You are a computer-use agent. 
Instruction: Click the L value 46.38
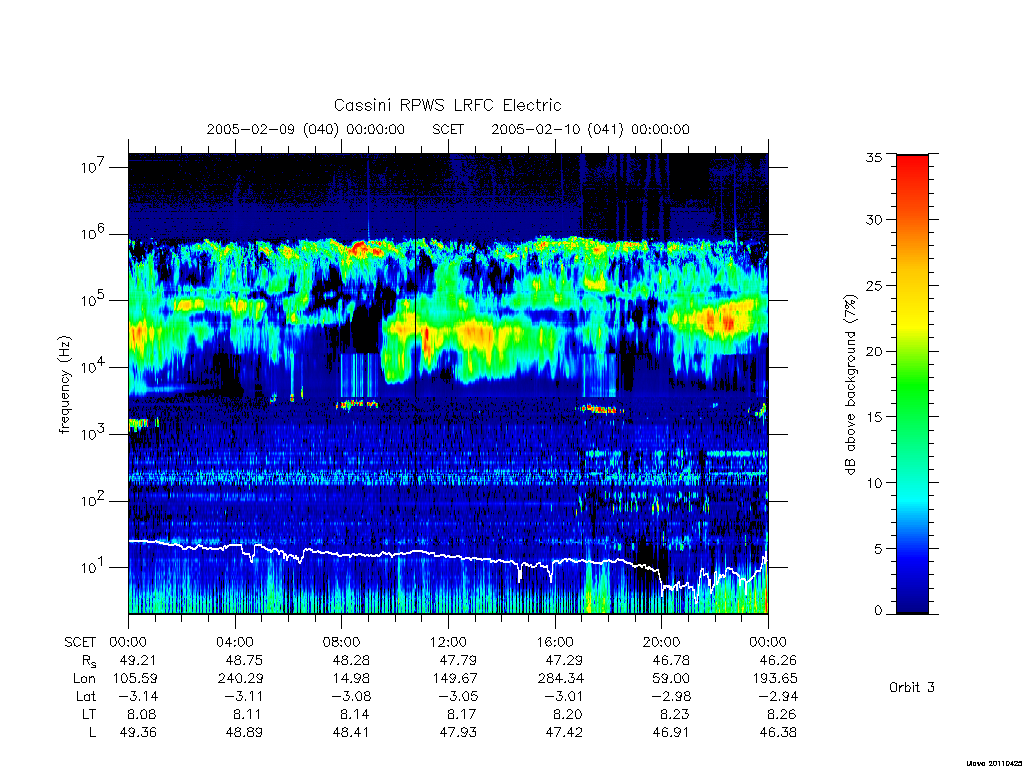pyautogui.click(x=778, y=733)
